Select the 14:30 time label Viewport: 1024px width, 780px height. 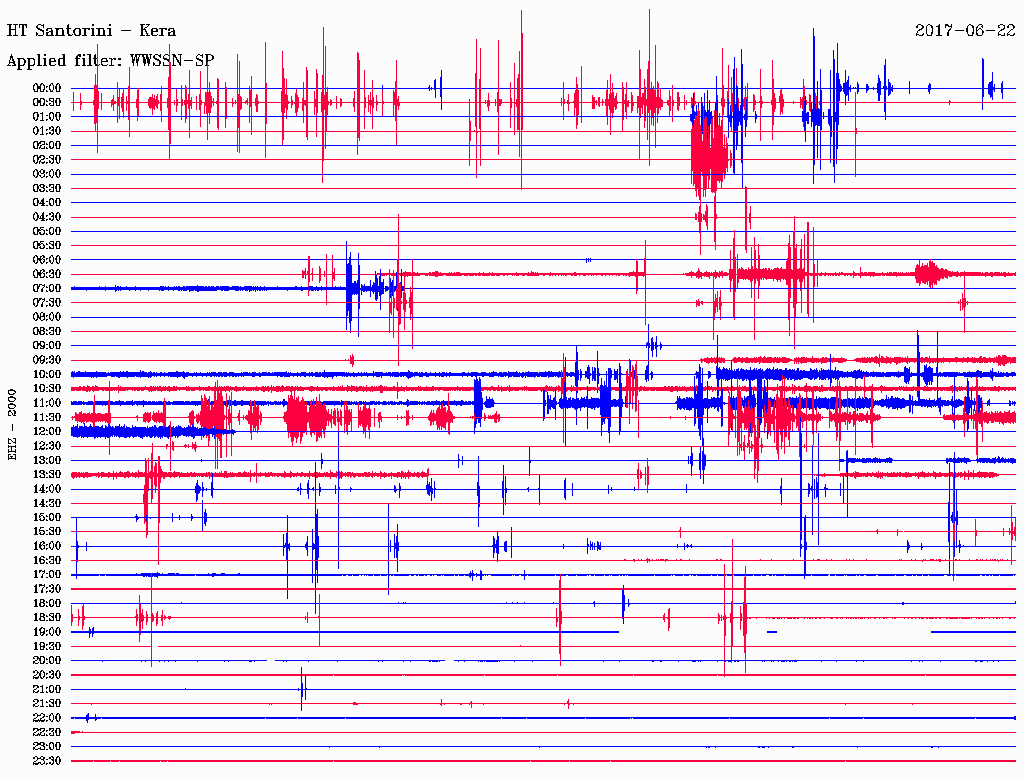pyautogui.click(x=47, y=504)
